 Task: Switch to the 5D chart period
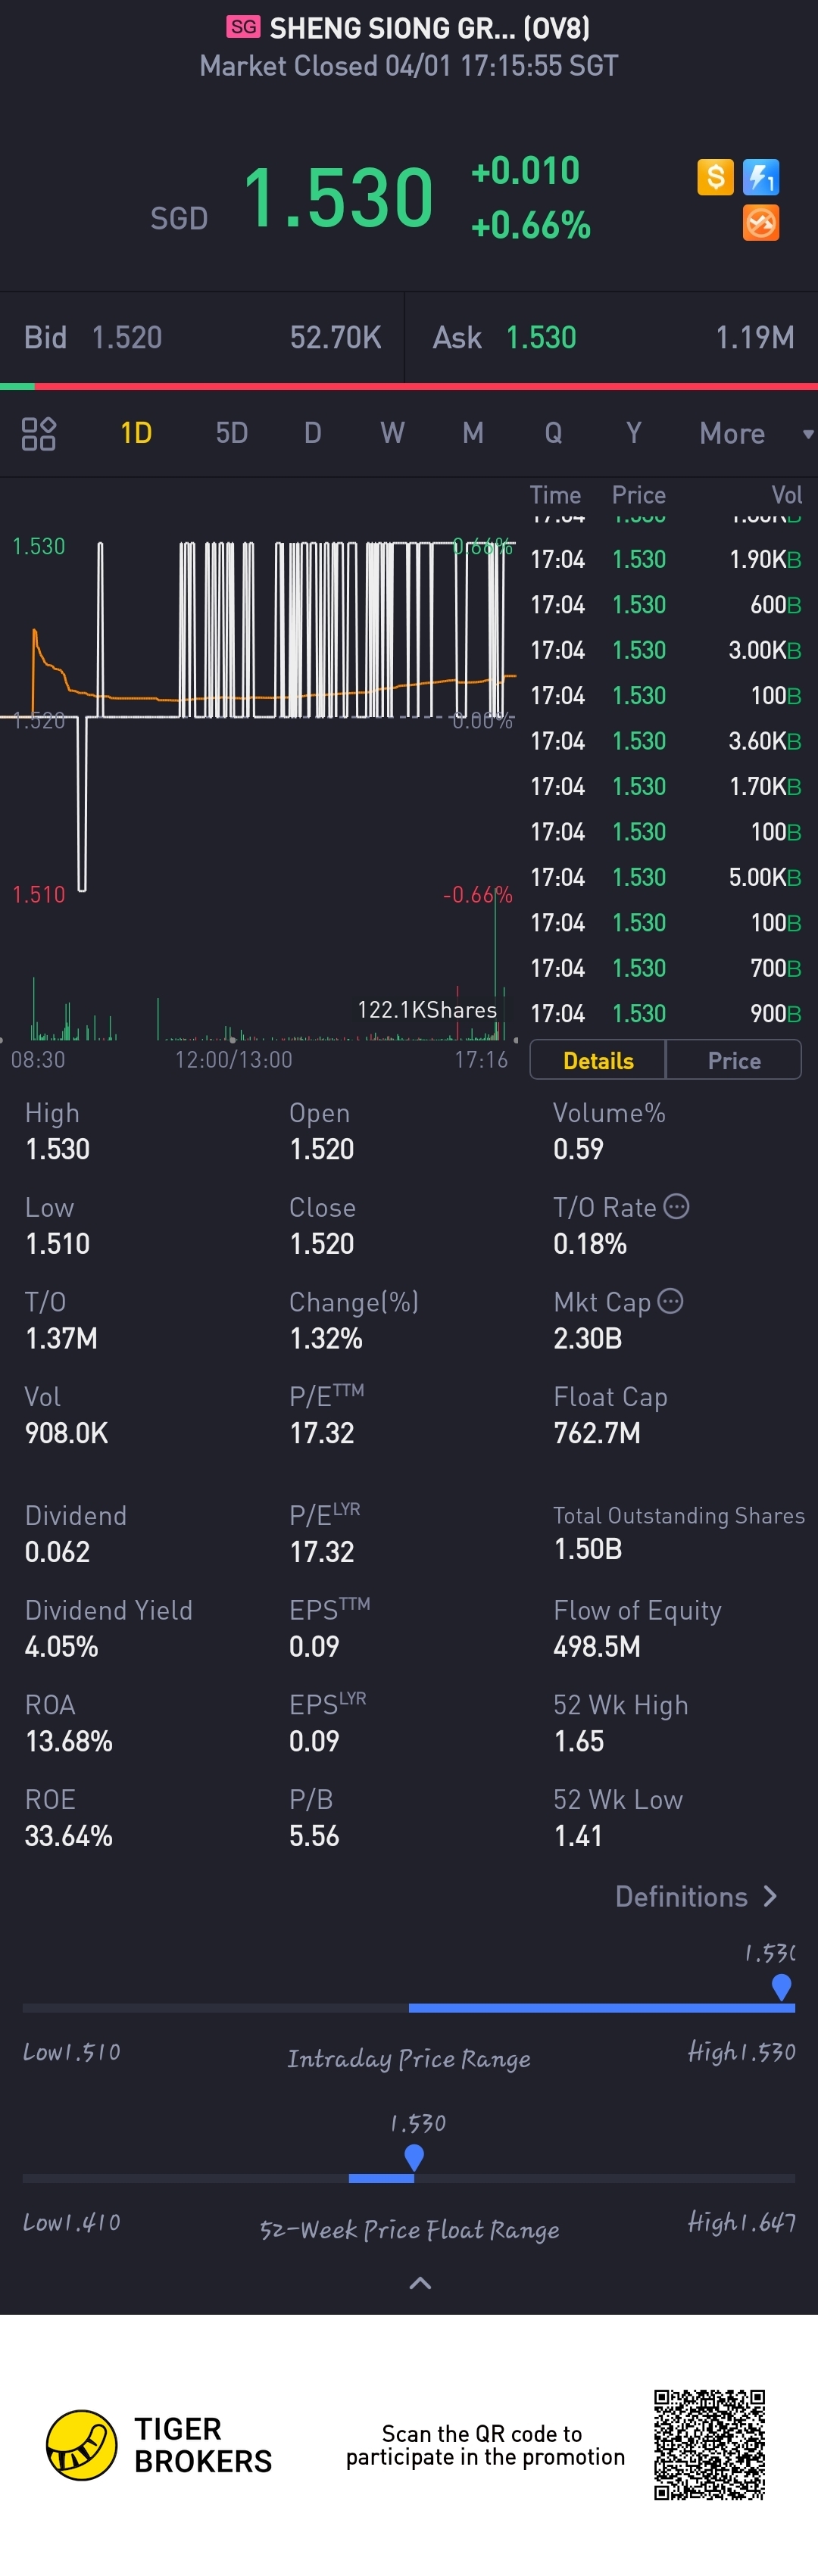(231, 433)
